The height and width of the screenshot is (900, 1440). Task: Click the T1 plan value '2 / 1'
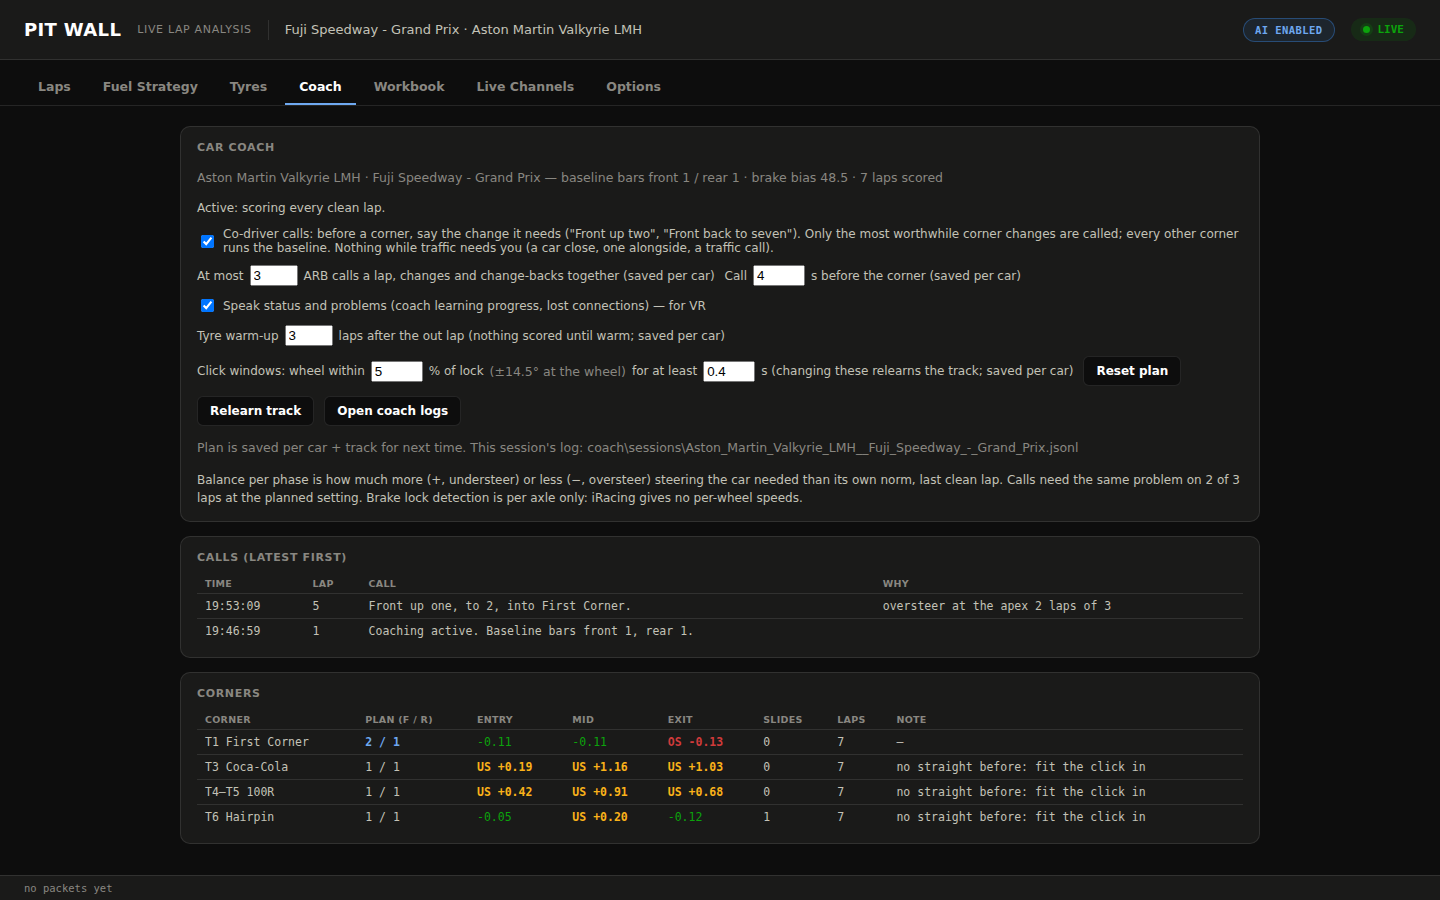382,742
